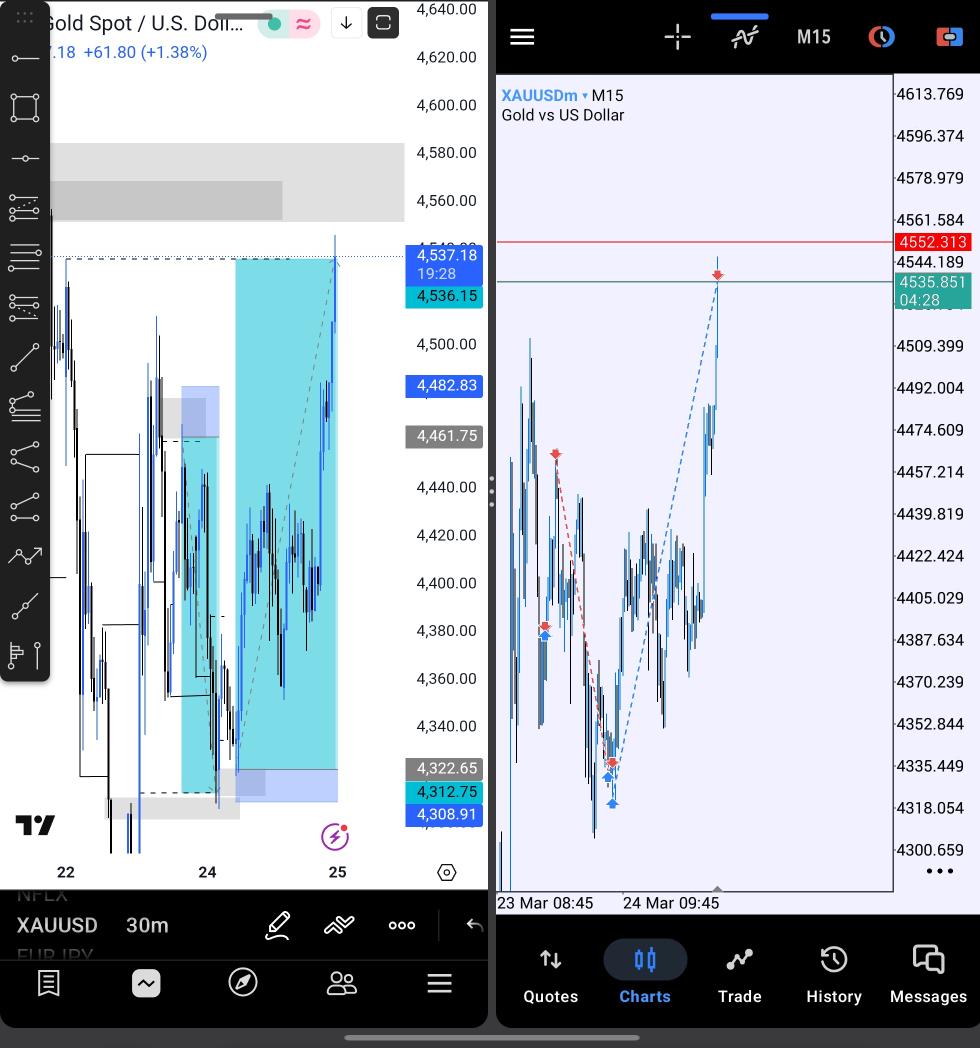
Task: Toggle the pink approximate indicator pill
Action: tap(303, 24)
